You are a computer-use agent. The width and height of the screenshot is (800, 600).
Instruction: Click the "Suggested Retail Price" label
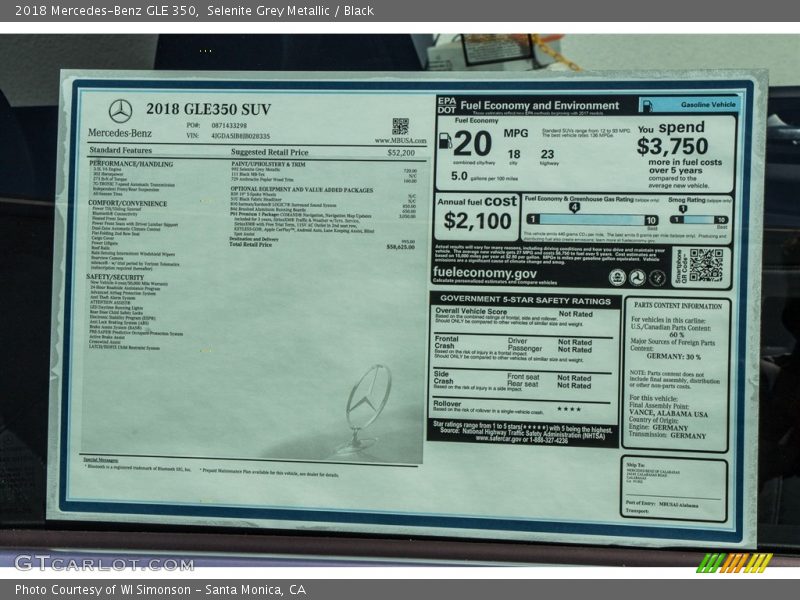coord(269,152)
